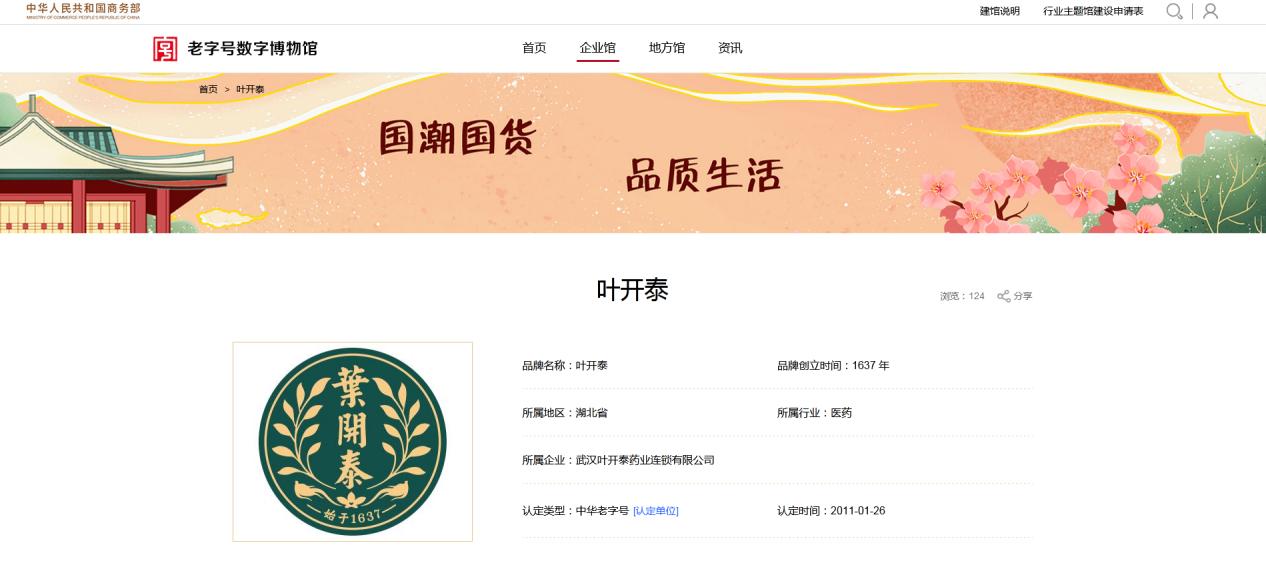The width and height of the screenshot is (1266, 561).
Task: Click the share icon beside 分享
Action: (x=1003, y=296)
